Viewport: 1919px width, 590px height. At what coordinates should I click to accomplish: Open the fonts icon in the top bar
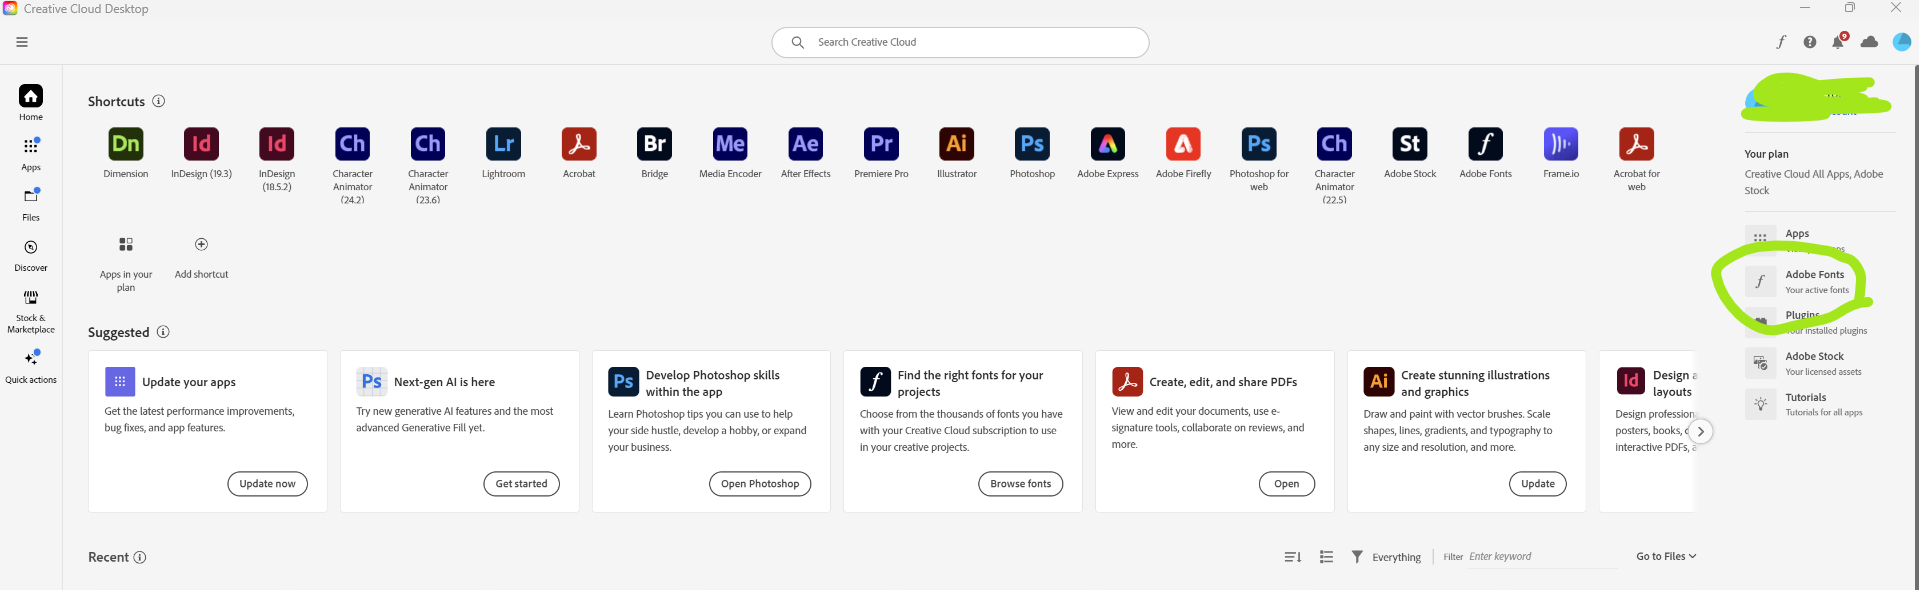click(x=1781, y=42)
